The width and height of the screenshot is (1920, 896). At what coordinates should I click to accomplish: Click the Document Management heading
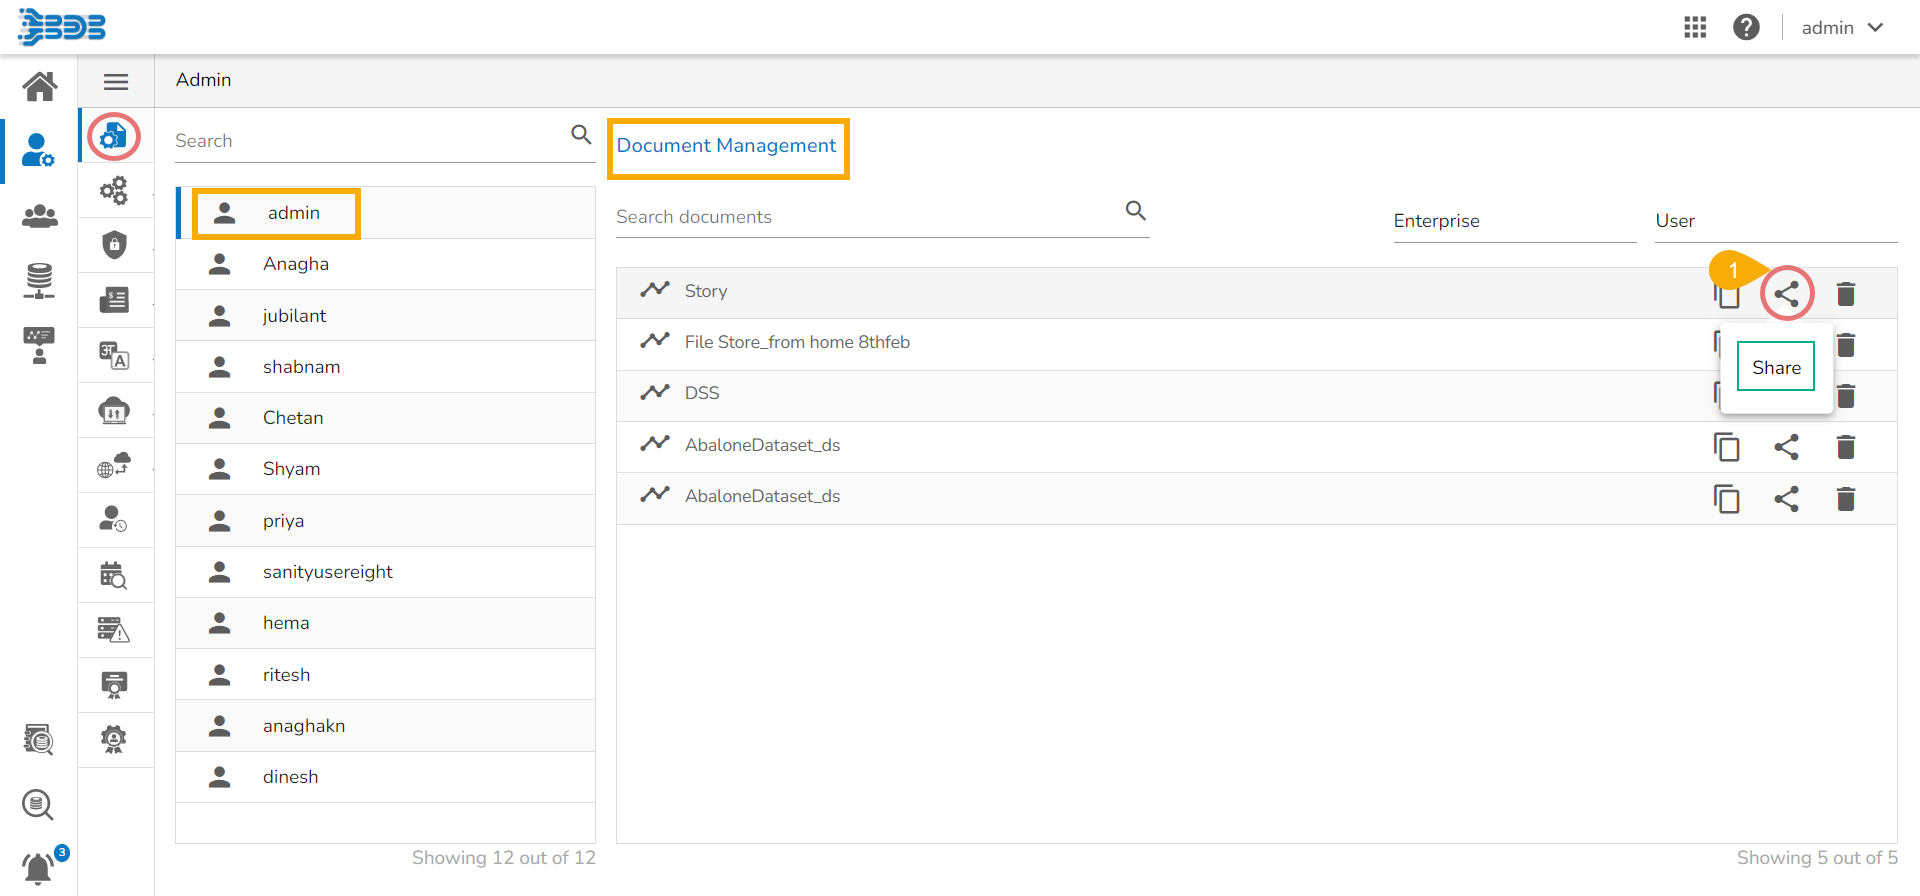click(726, 146)
